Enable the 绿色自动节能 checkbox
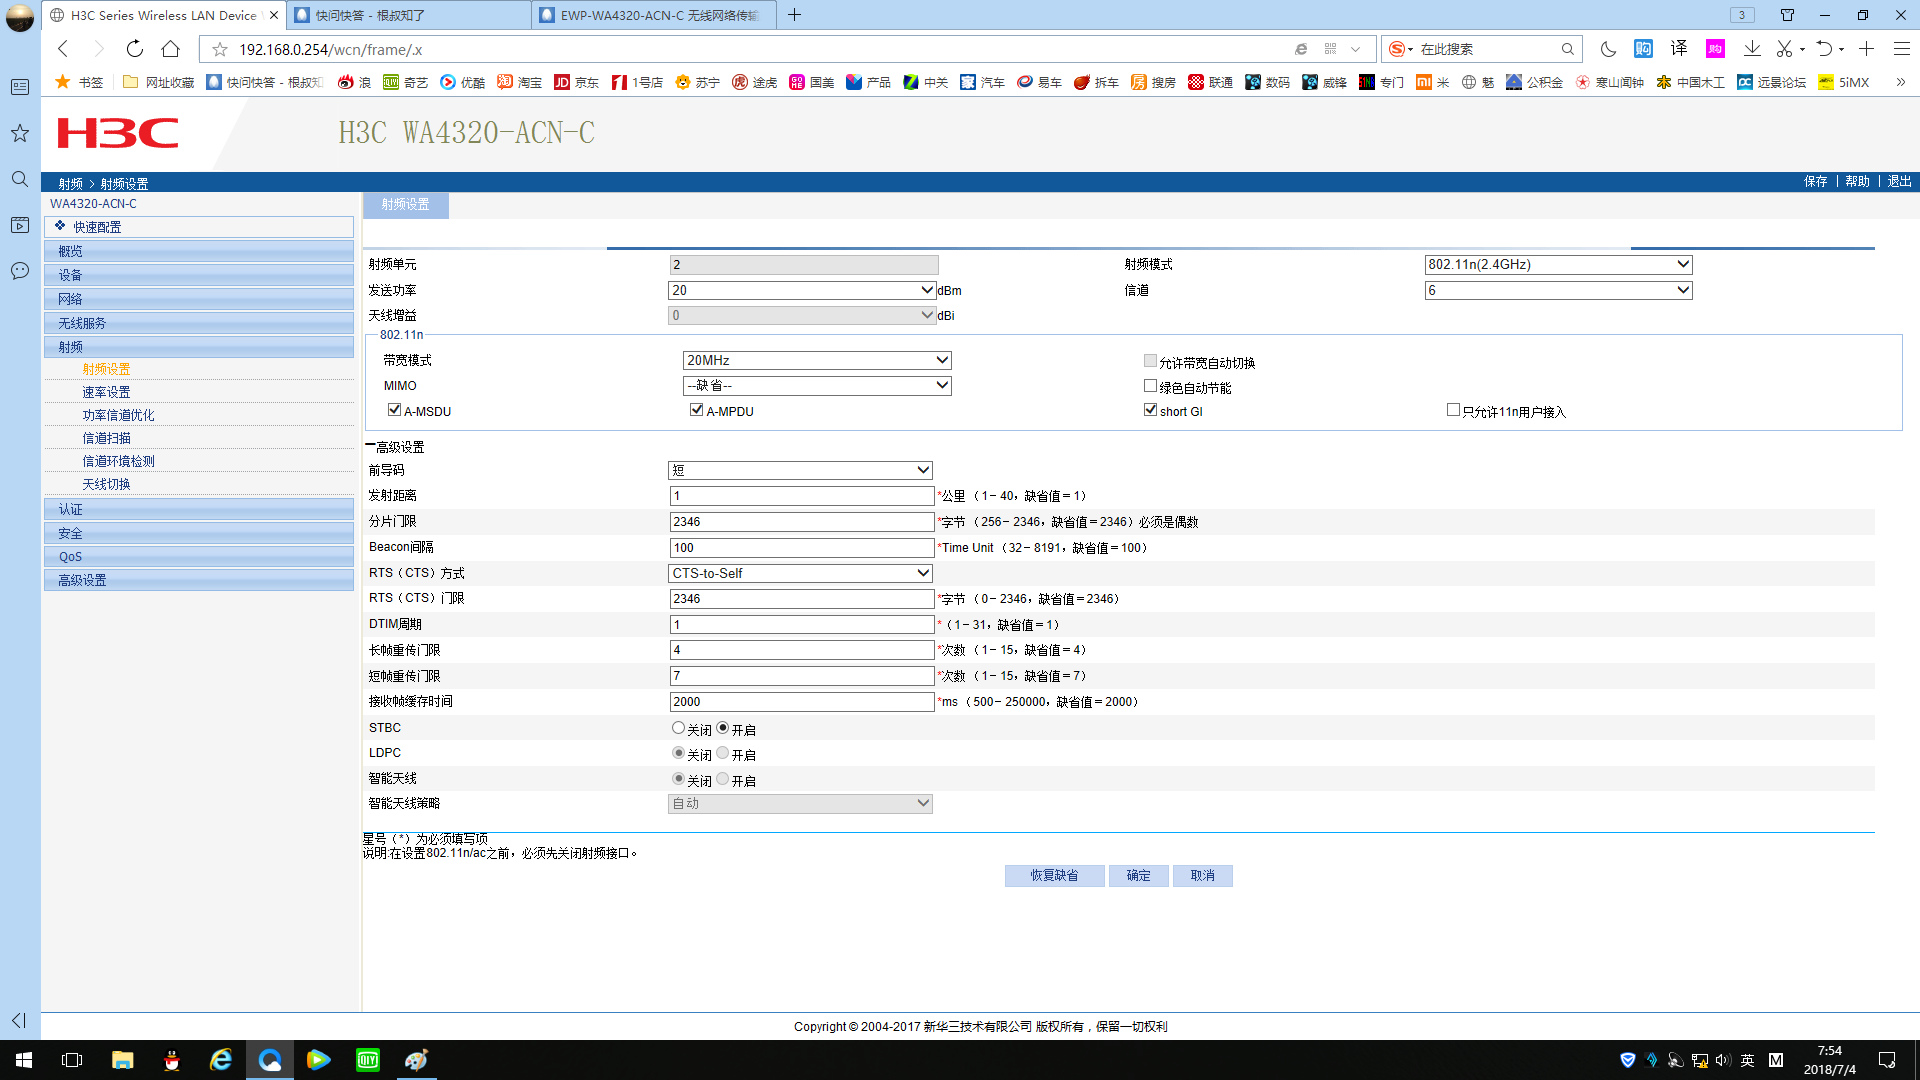1920x1080 pixels. [1150, 386]
